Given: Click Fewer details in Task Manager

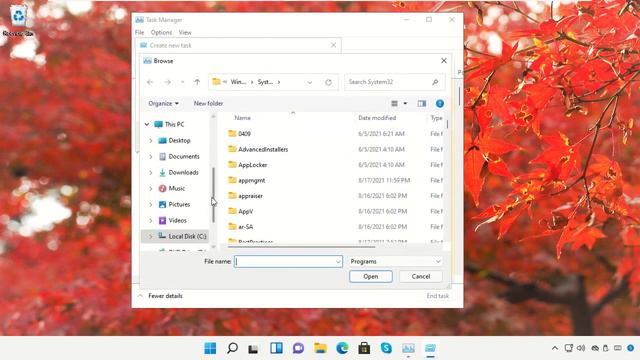Looking at the screenshot, I should pyautogui.click(x=165, y=296).
